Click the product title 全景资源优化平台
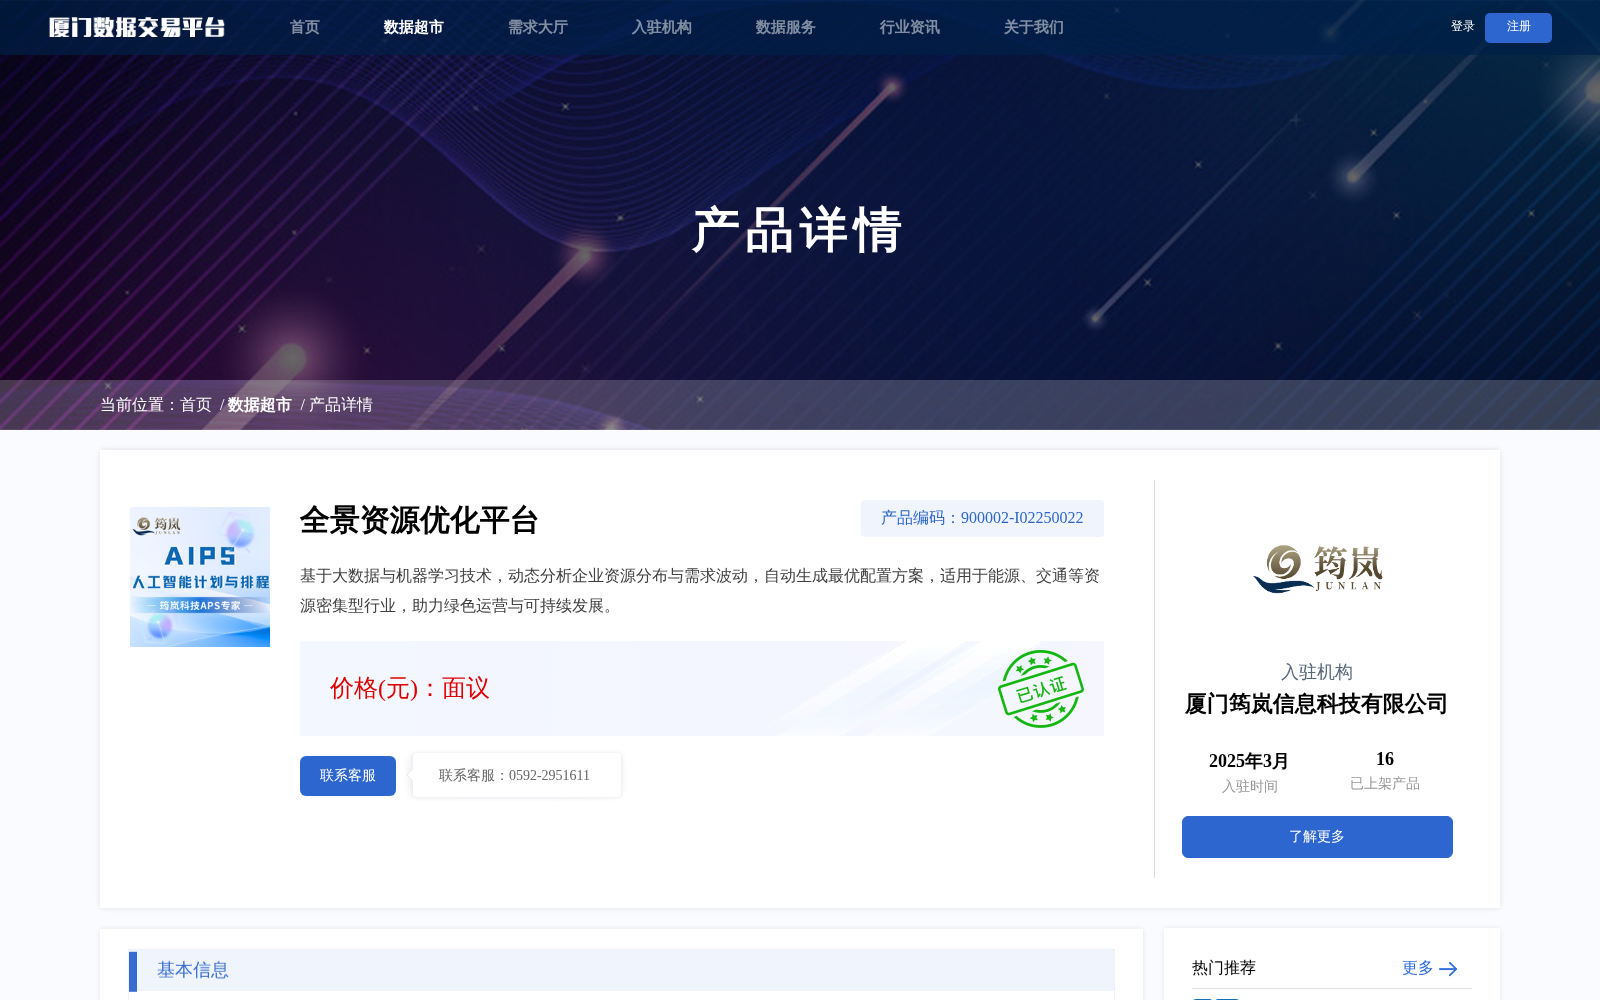Screen dimensions: 1600x1000 coord(419,521)
